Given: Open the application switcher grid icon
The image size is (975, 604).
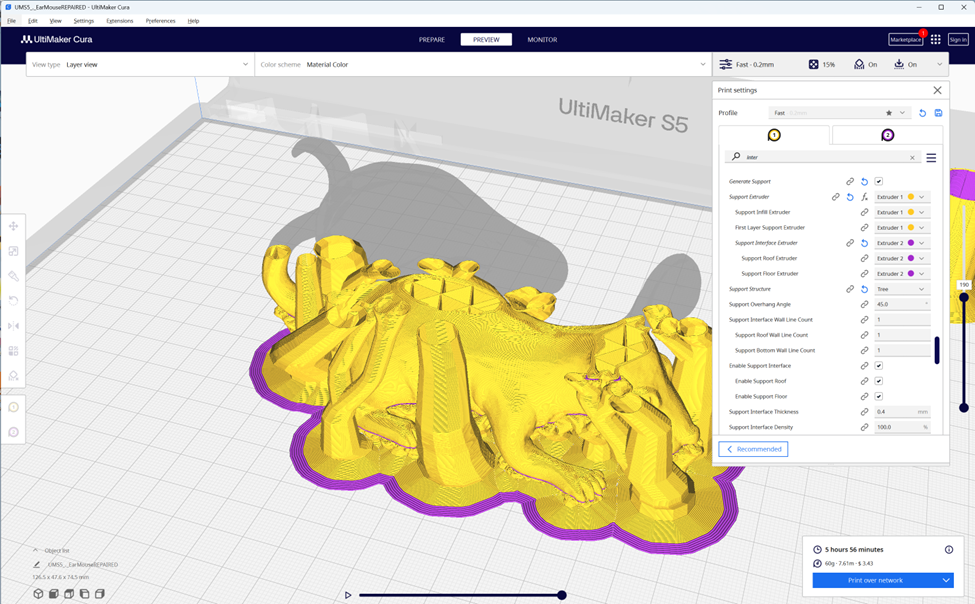Looking at the screenshot, I should (x=935, y=40).
